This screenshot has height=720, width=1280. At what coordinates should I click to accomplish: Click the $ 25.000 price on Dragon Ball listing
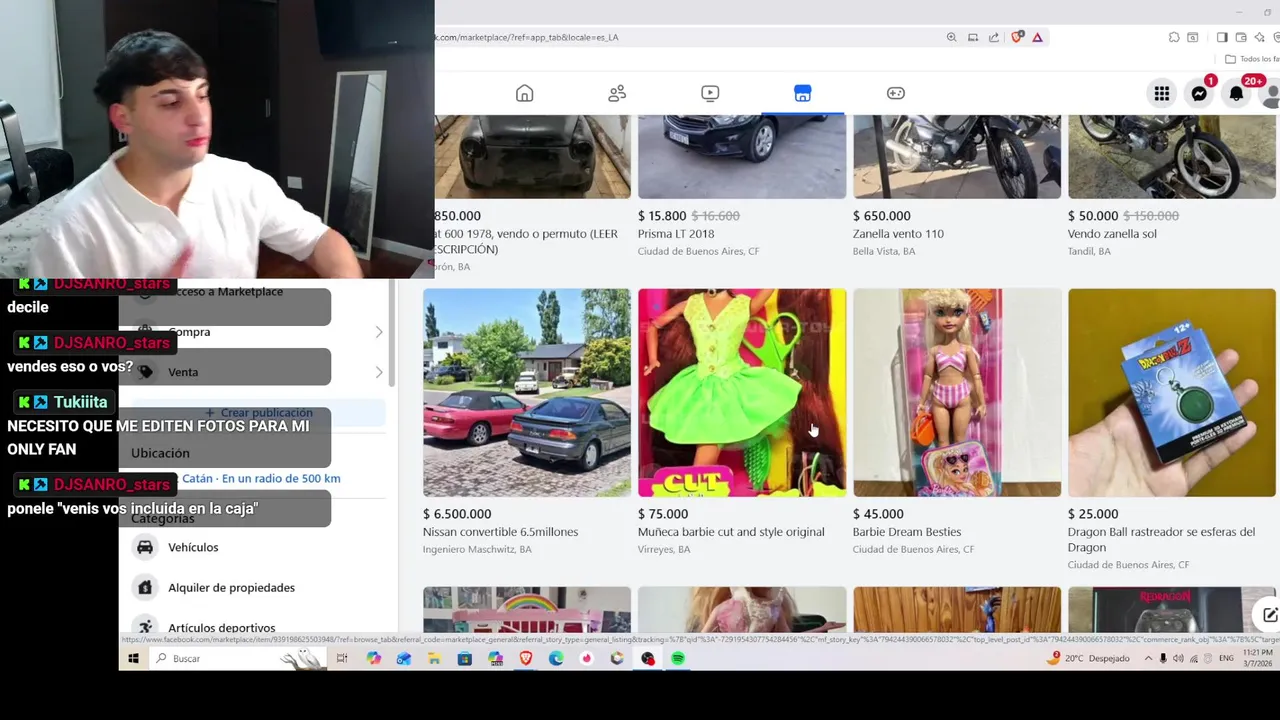tap(1093, 514)
